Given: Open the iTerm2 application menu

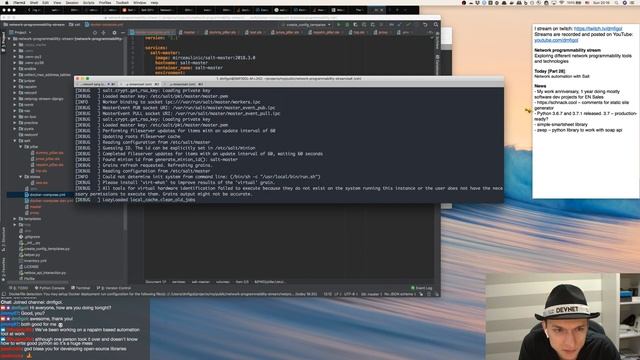Looking at the screenshot, I should tap(19, 2).
